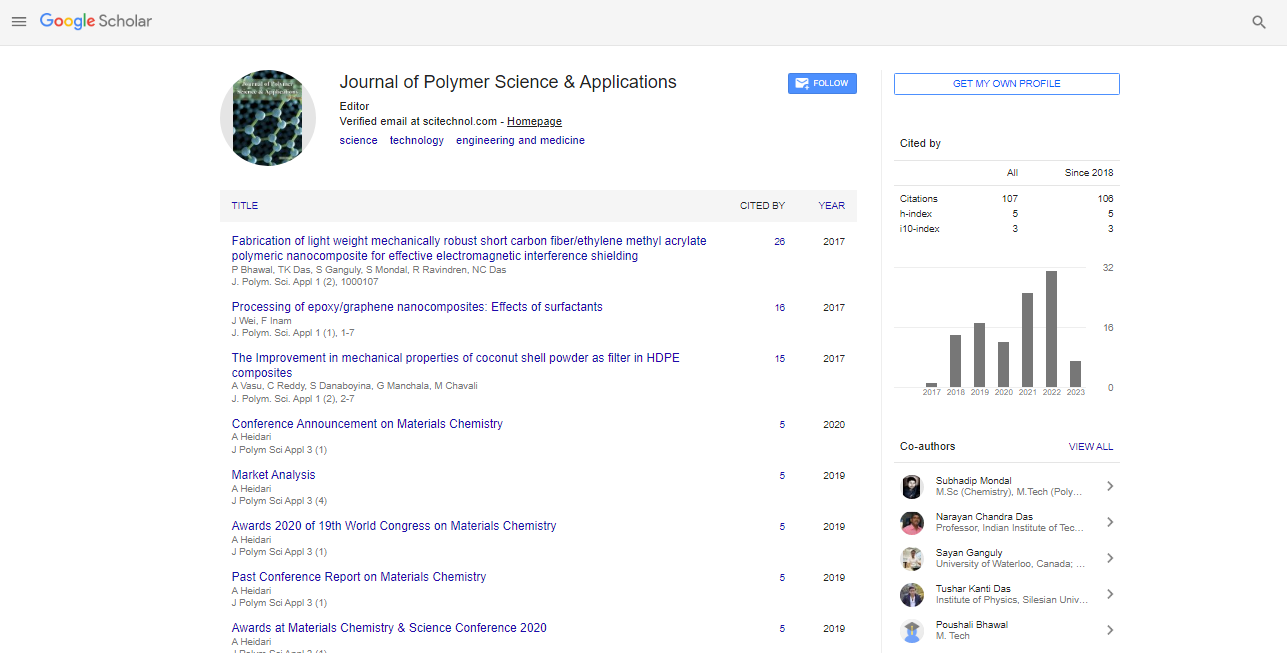Select the technology interest tag
This screenshot has width=1287, height=653.
pyautogui.click(x=417, y=141)
